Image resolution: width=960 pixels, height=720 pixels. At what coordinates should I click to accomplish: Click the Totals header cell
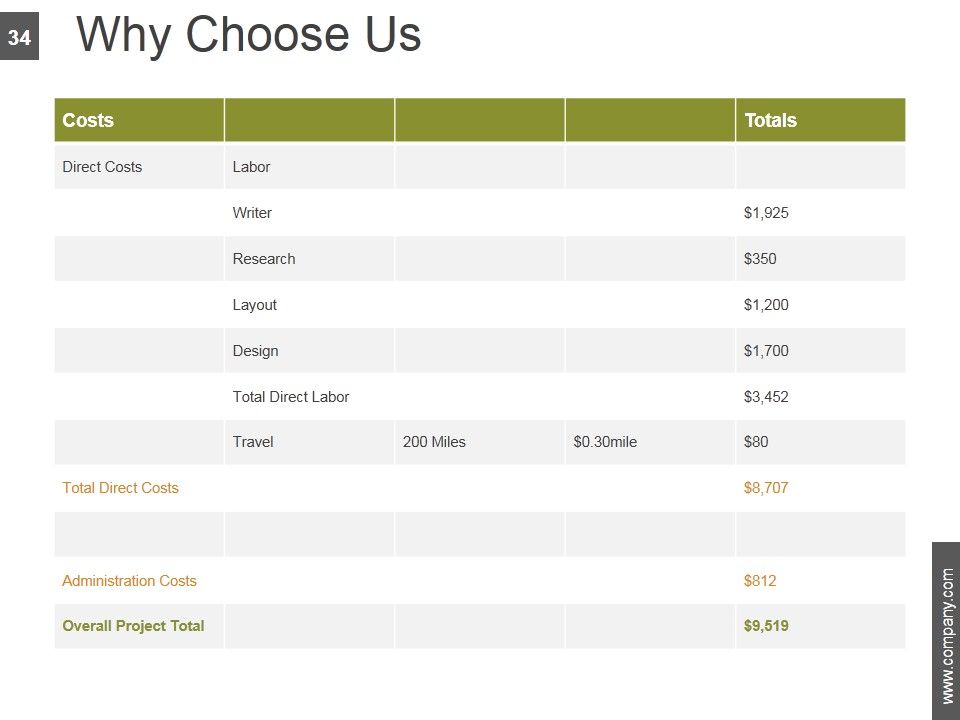point(820,120)
